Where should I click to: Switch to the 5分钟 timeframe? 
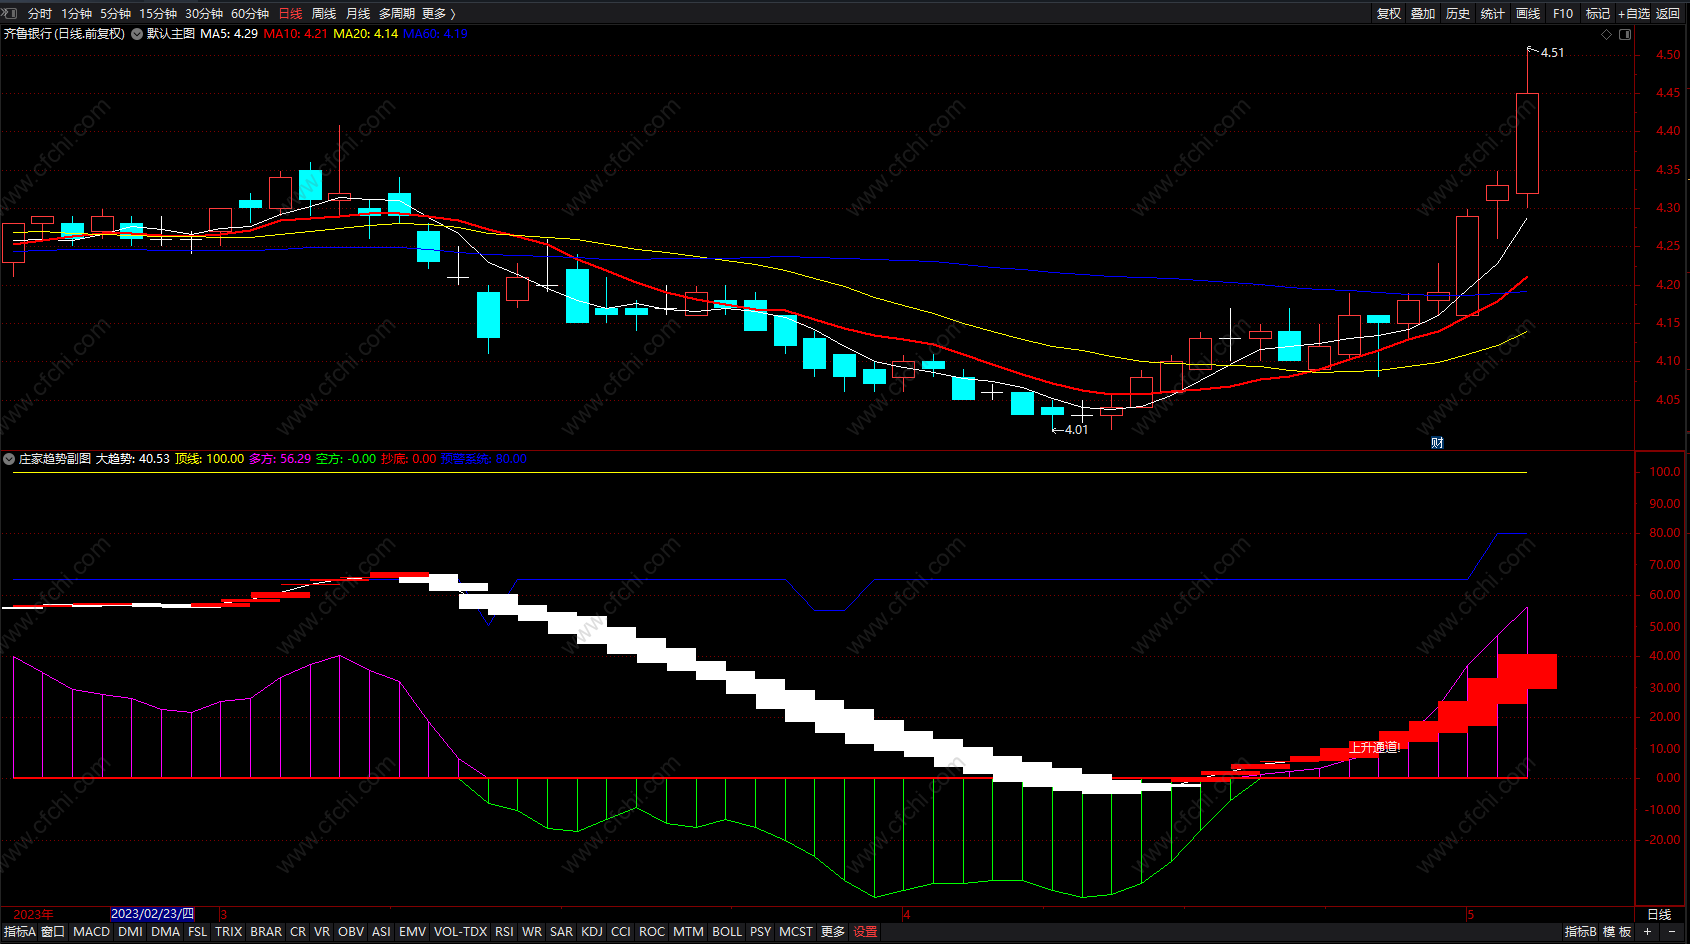click(x=115, y=13)
